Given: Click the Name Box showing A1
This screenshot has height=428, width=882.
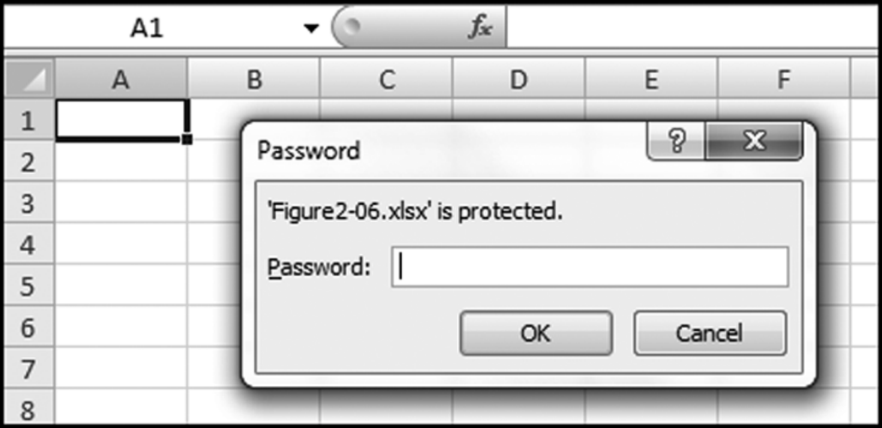Looking at the screenshot, I should coord(150,29).
